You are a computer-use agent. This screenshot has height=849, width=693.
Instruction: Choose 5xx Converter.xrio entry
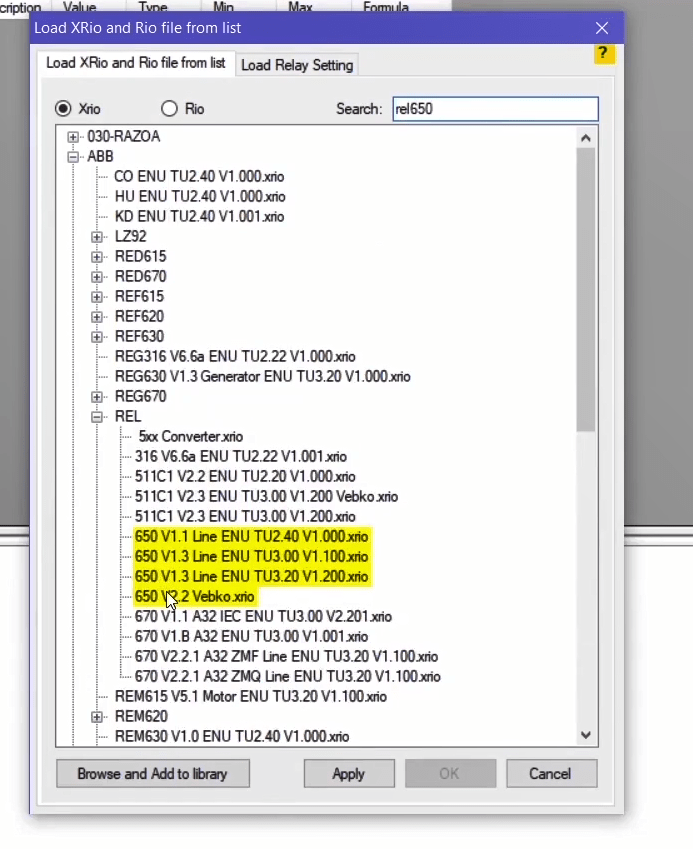click(x=190, y=437)
